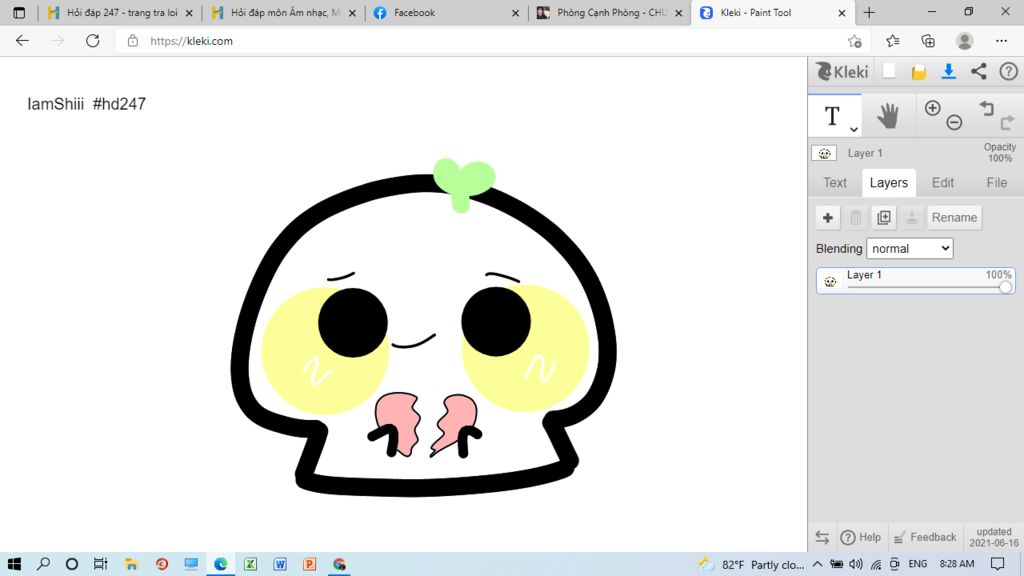Refresh the Kleki page
This screenshot has width=1024, height=576.
pyautogui.click(x=93, y=40)
